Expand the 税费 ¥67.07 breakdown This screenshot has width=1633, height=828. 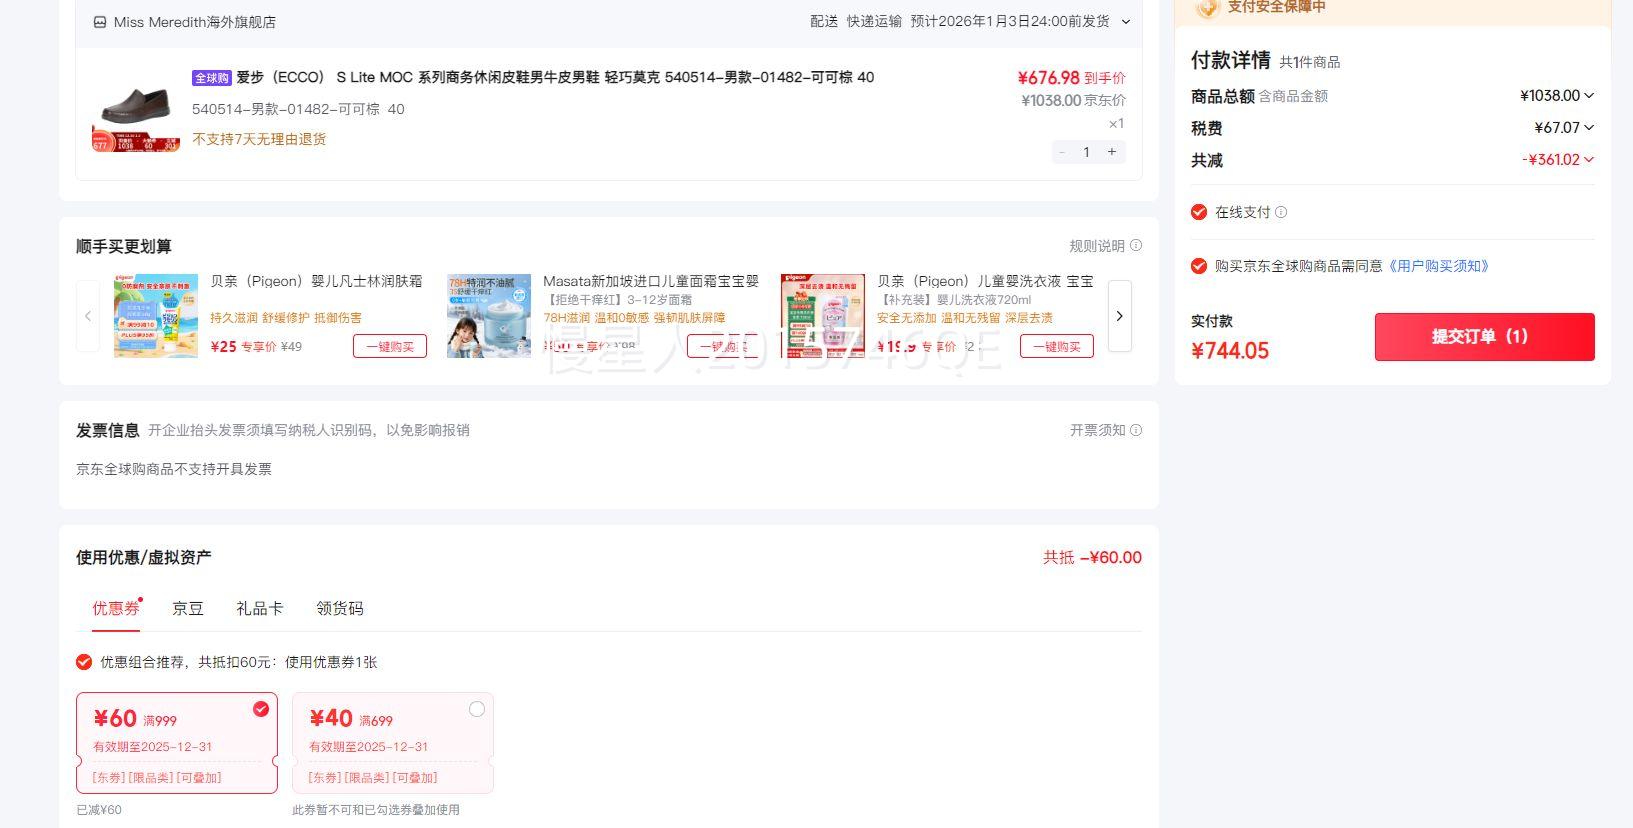click(1589, 128)
